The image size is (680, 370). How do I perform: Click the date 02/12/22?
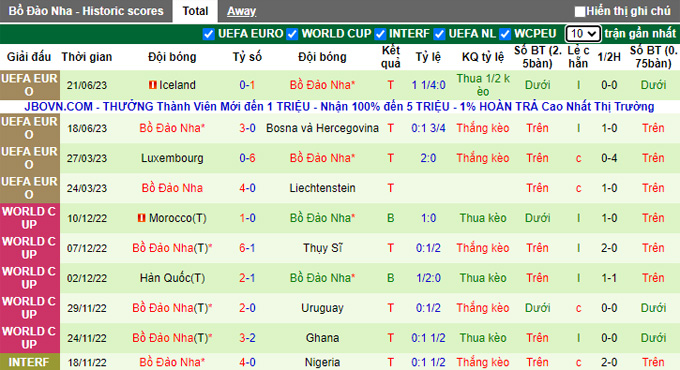pos(87,278)
